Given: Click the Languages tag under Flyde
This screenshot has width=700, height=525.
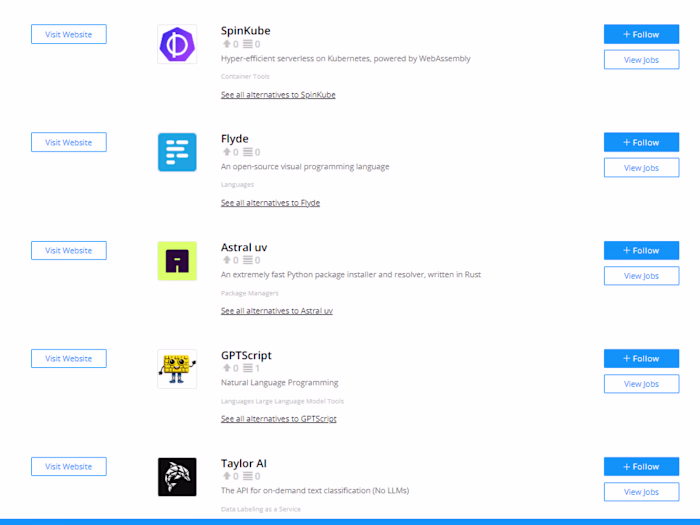Looking at the screenshot, I should coord(237,184).
